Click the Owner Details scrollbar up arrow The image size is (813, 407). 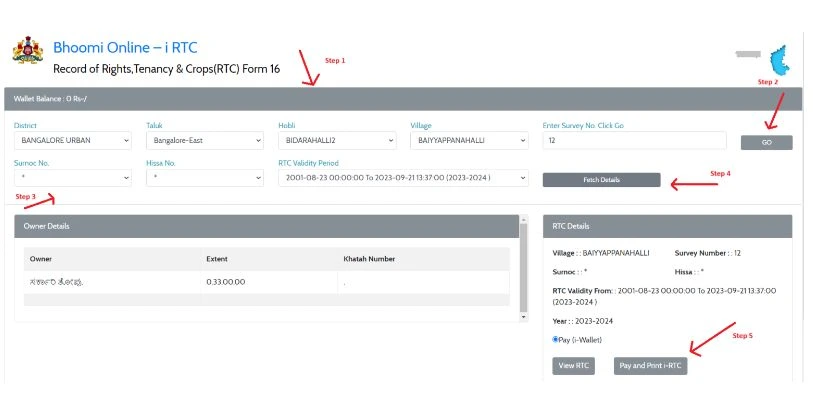(x=523, y=219)
